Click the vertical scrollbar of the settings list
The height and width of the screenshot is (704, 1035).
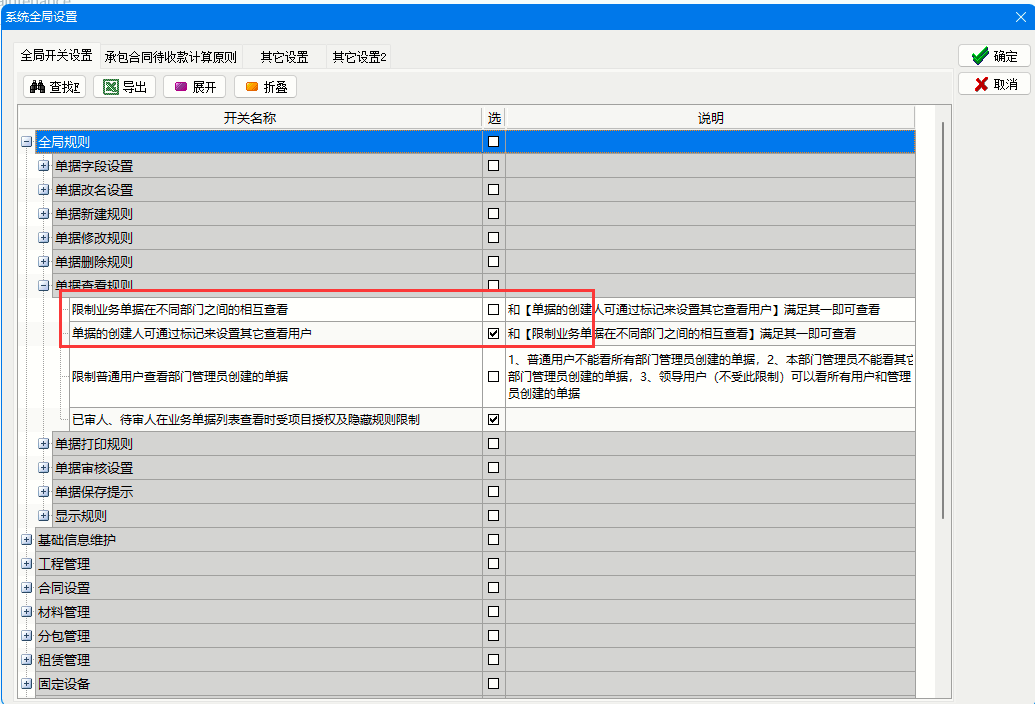pos(942,320)
